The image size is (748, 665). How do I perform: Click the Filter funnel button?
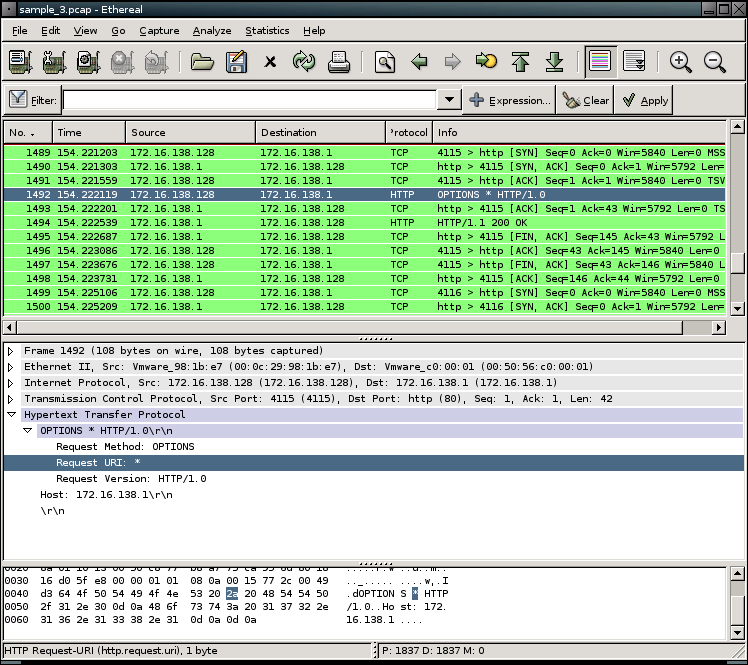tap(32, 100)
